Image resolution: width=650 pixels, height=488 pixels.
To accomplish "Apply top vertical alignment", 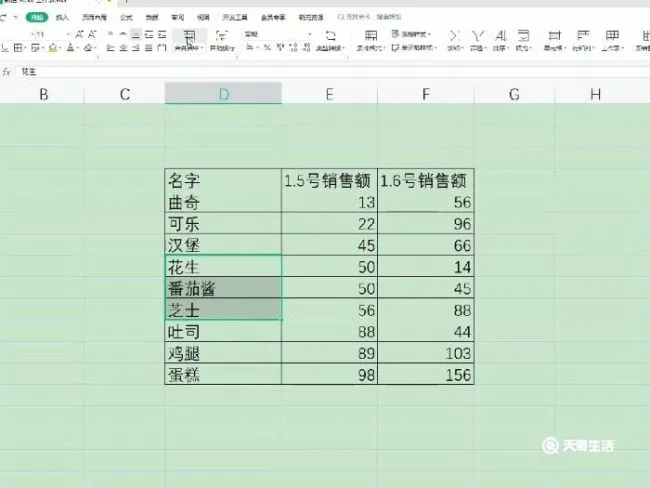I will tap(110, 34).
